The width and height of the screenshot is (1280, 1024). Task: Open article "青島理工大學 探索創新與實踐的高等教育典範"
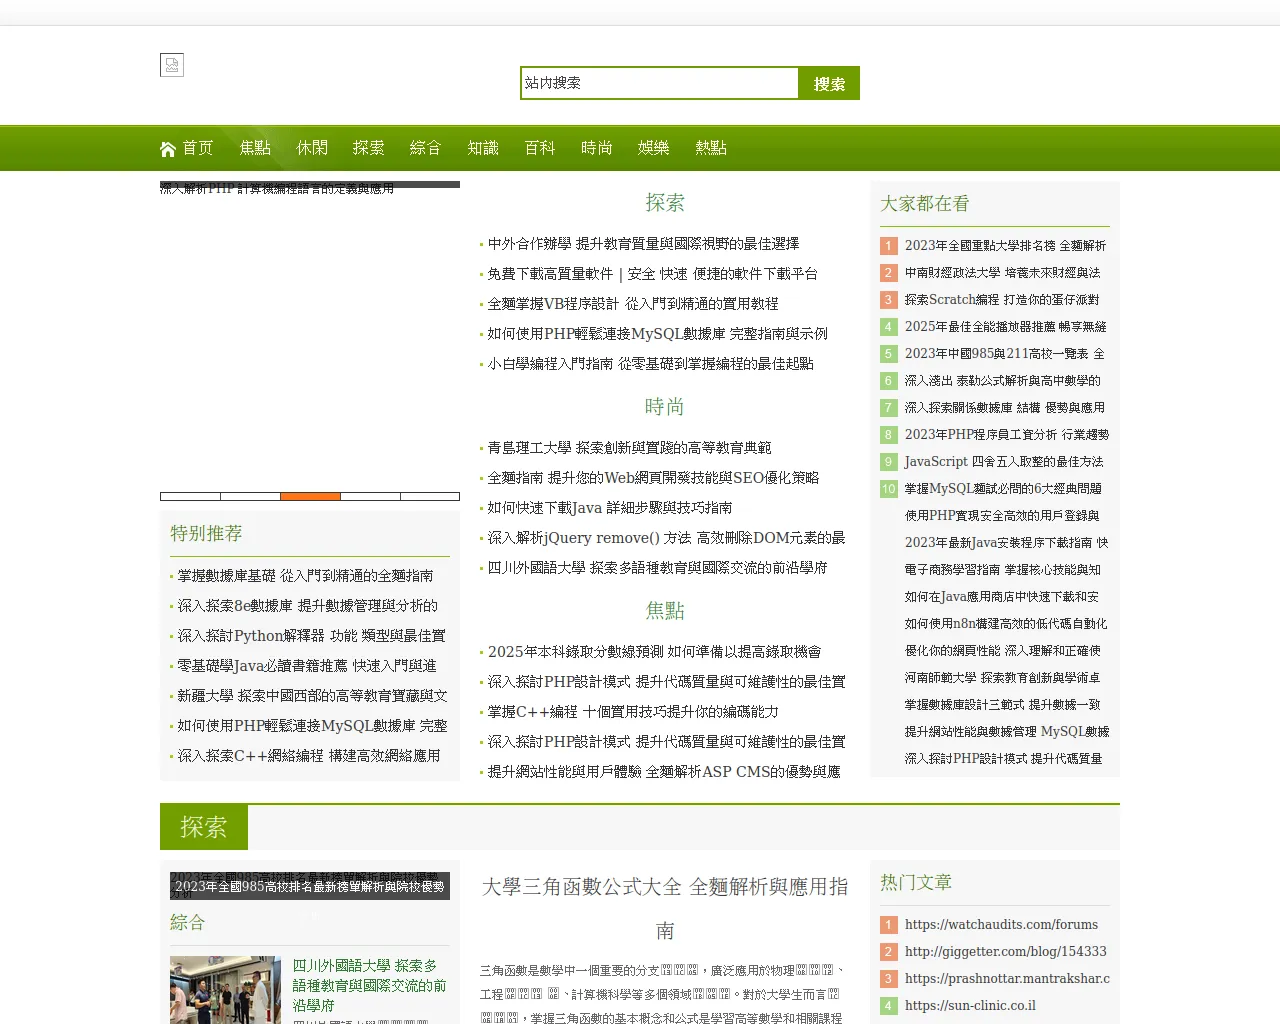point(630,448)
